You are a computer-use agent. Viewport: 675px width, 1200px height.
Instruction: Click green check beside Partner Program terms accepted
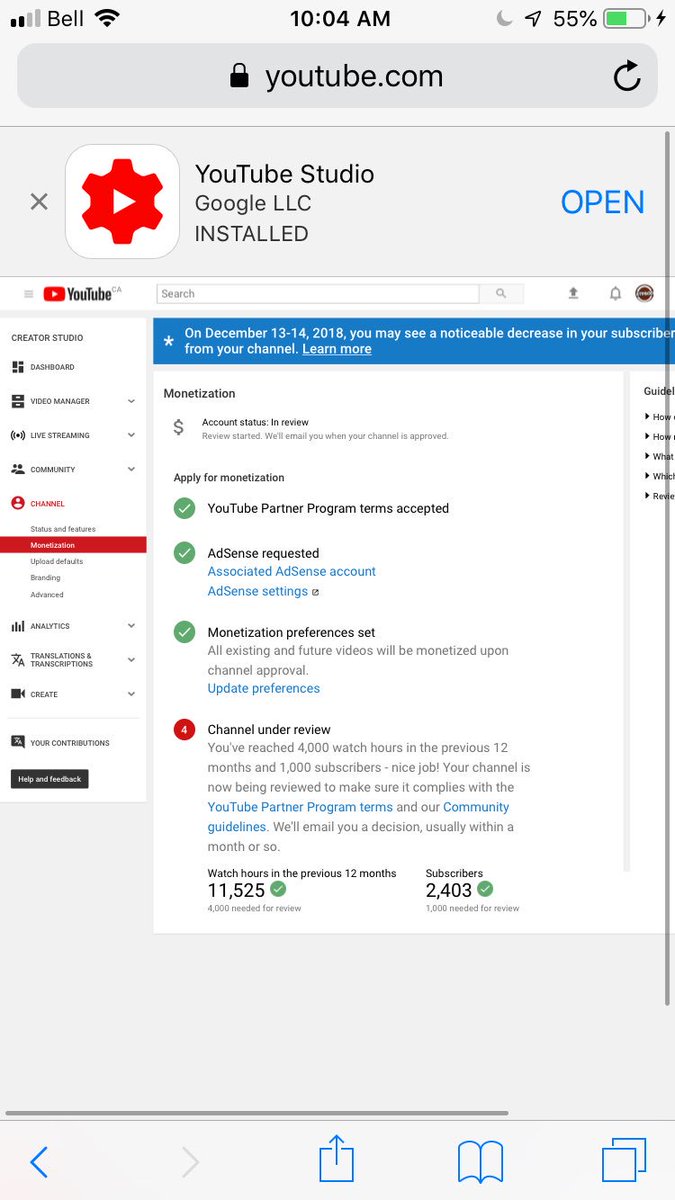tap(184, 509)
